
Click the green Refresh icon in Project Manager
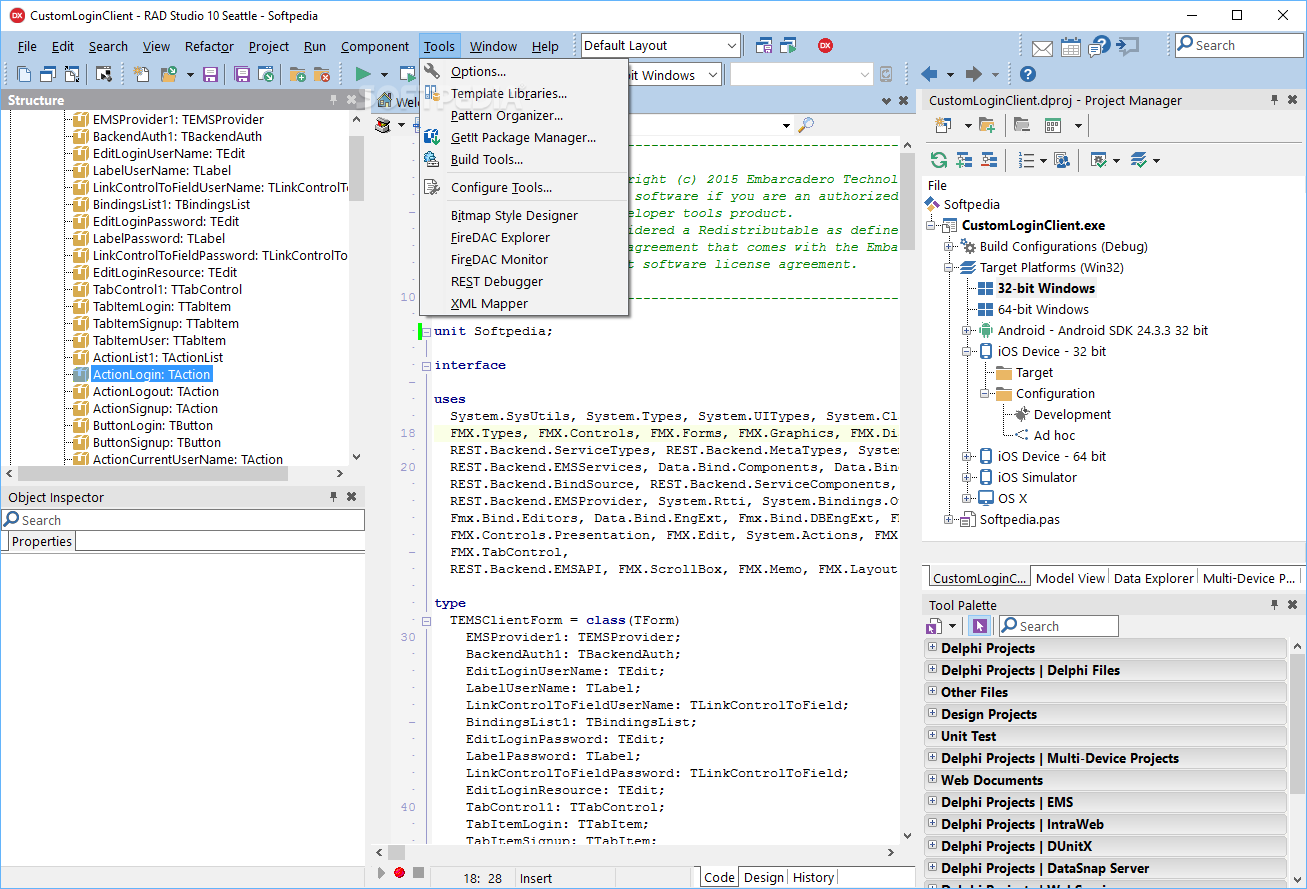938,160
